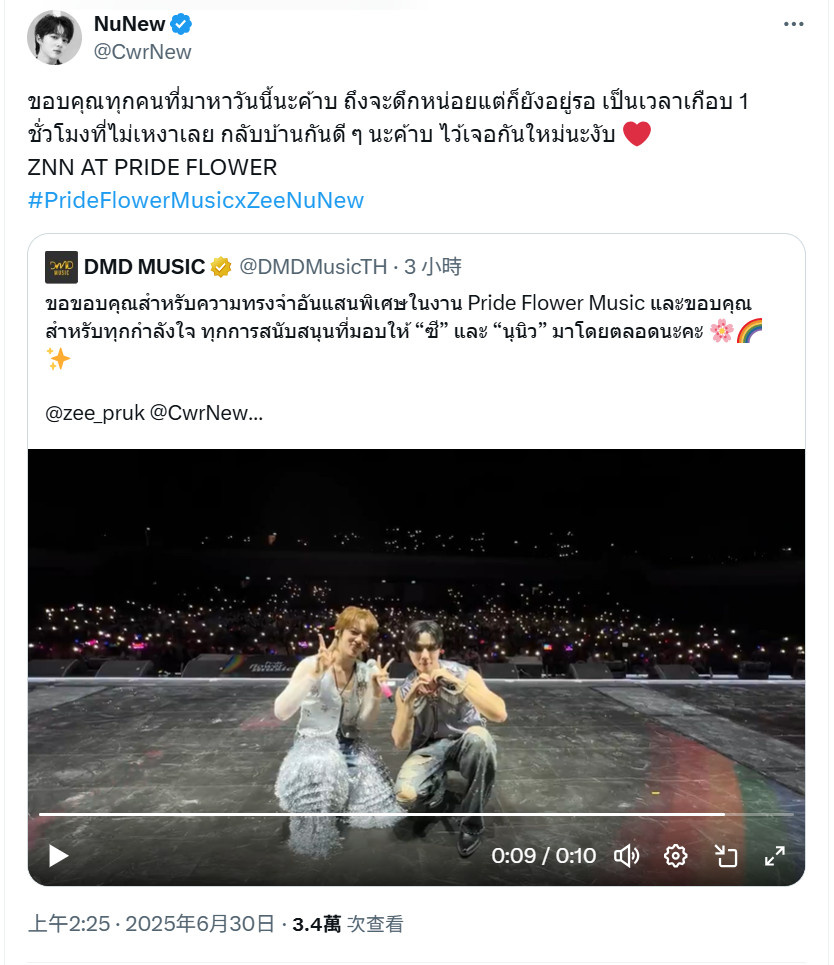This screenshot has width=834, height=965.
Task: Mute the video with the speaker icon
Action: pos(627,855)
